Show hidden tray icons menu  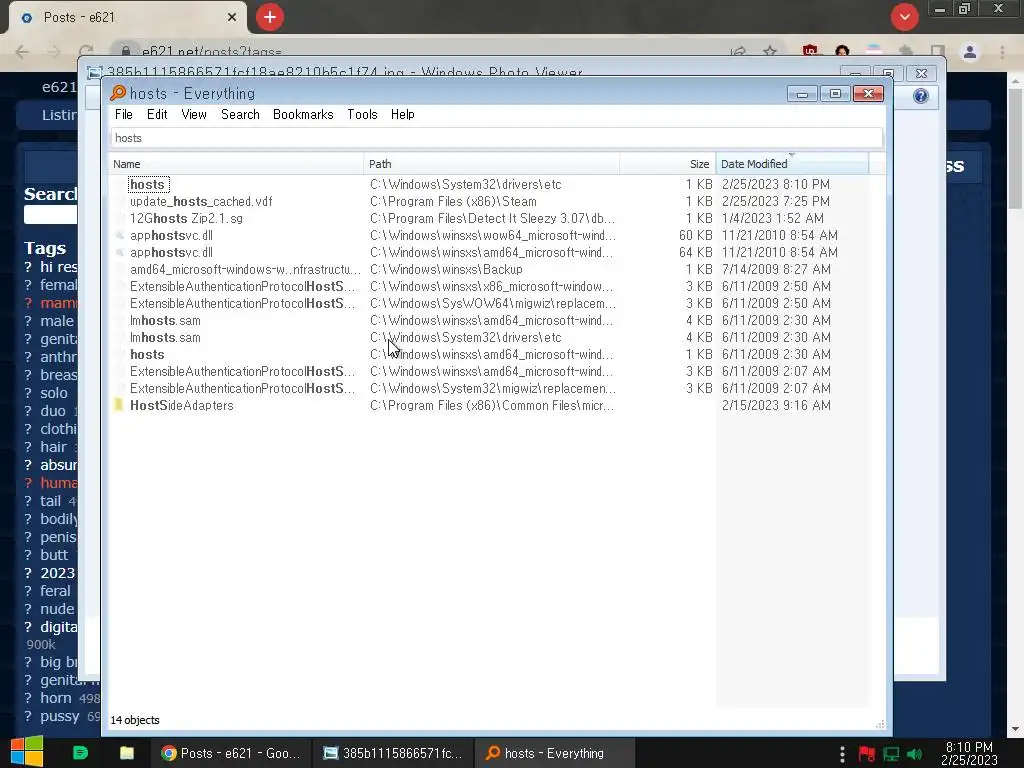[x=842, y=754]
